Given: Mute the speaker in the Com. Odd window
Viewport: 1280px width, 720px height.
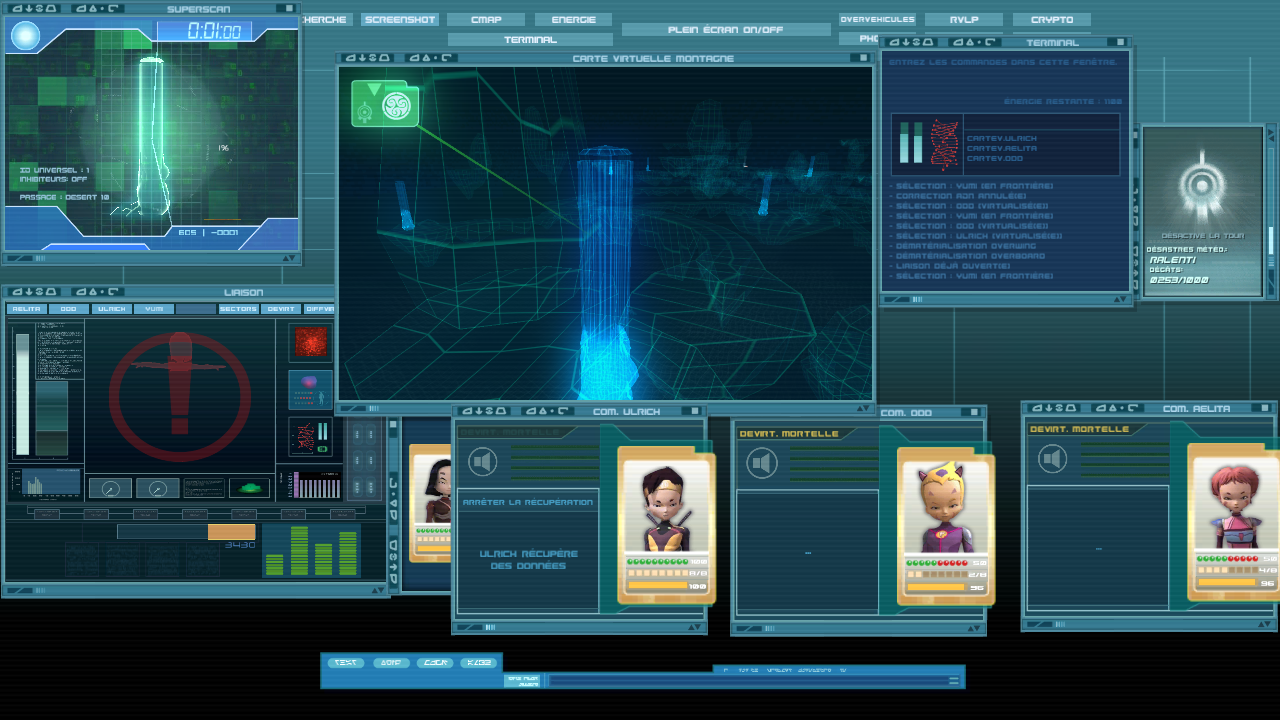Looking at the screenshot, I should click(762, 463).
